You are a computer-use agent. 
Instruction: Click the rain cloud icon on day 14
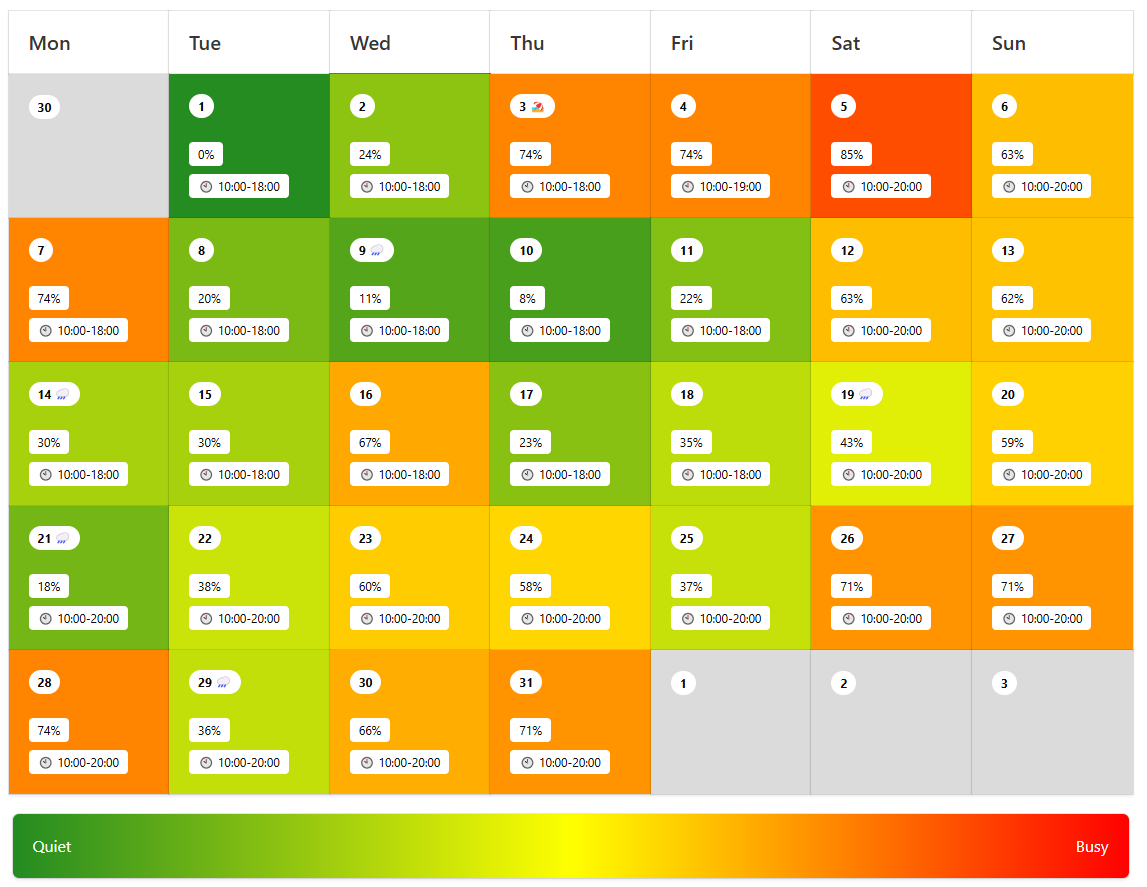point(63,395)
